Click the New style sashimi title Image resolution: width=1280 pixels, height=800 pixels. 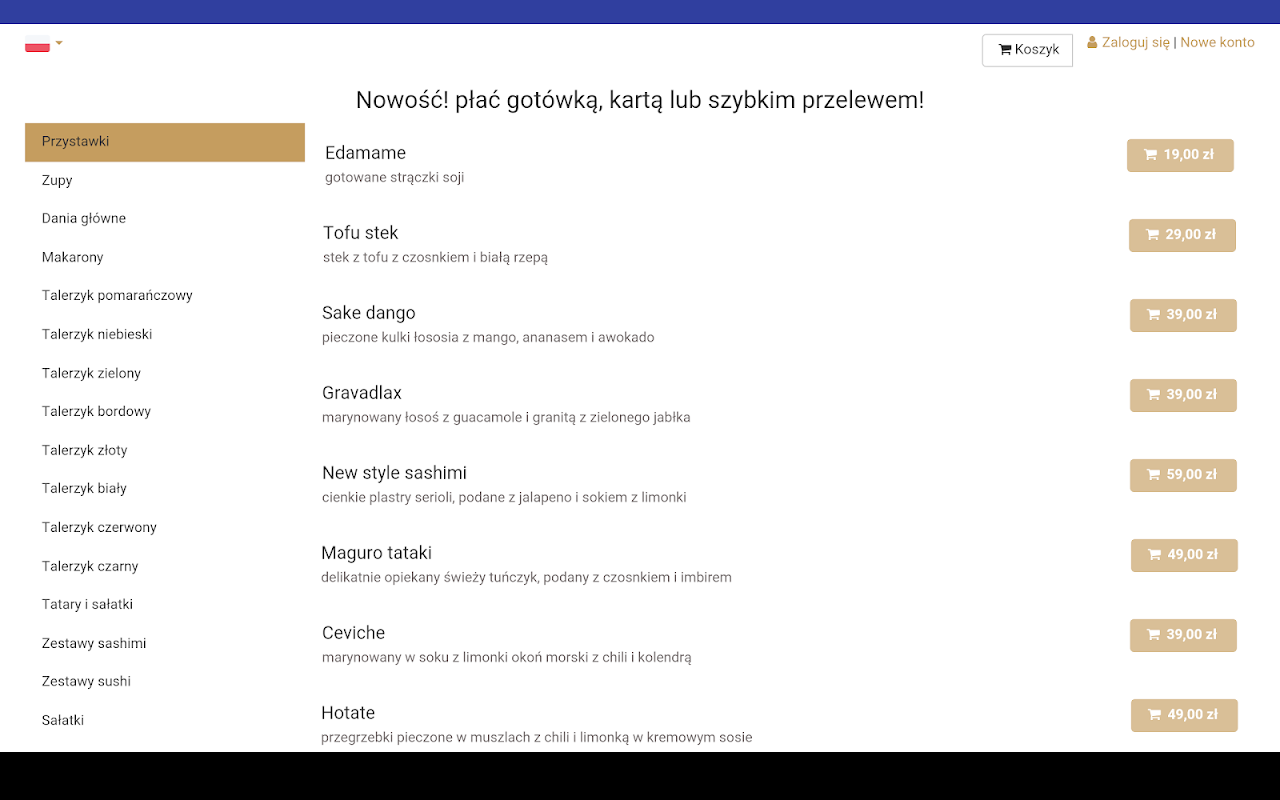click(394, 473)
